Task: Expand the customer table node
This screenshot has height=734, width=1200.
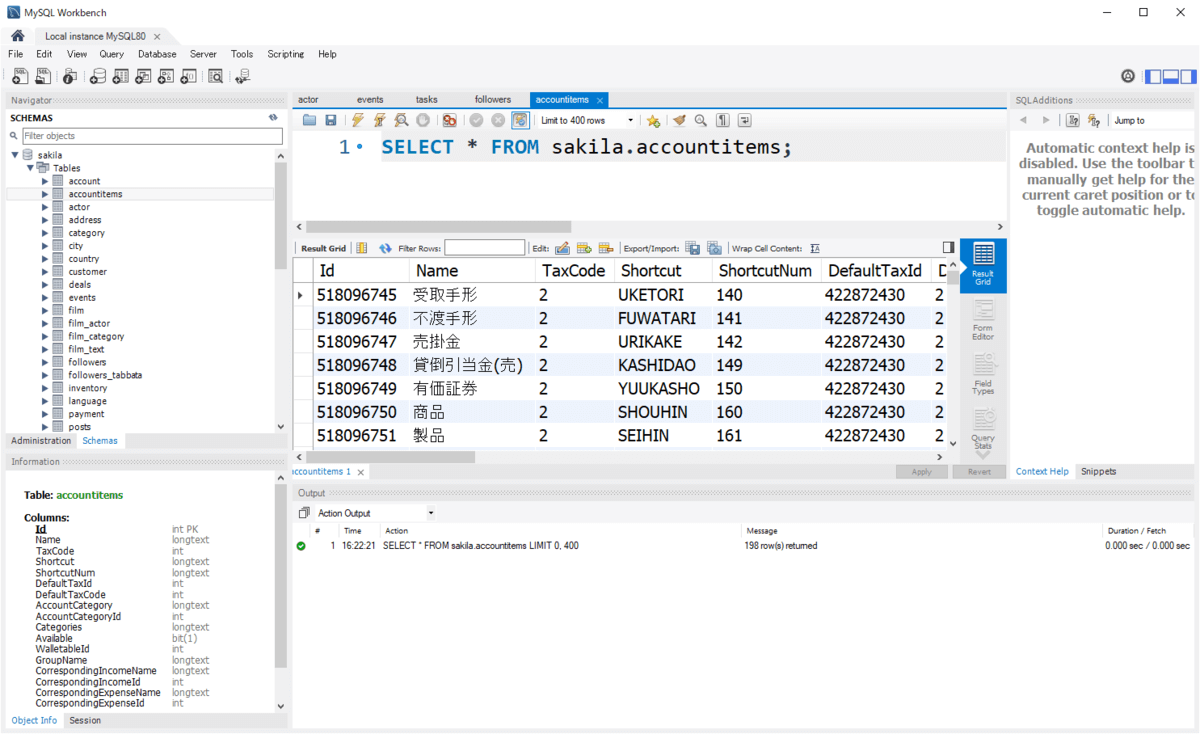Action: pyautogui.click(x=45, y=272)
